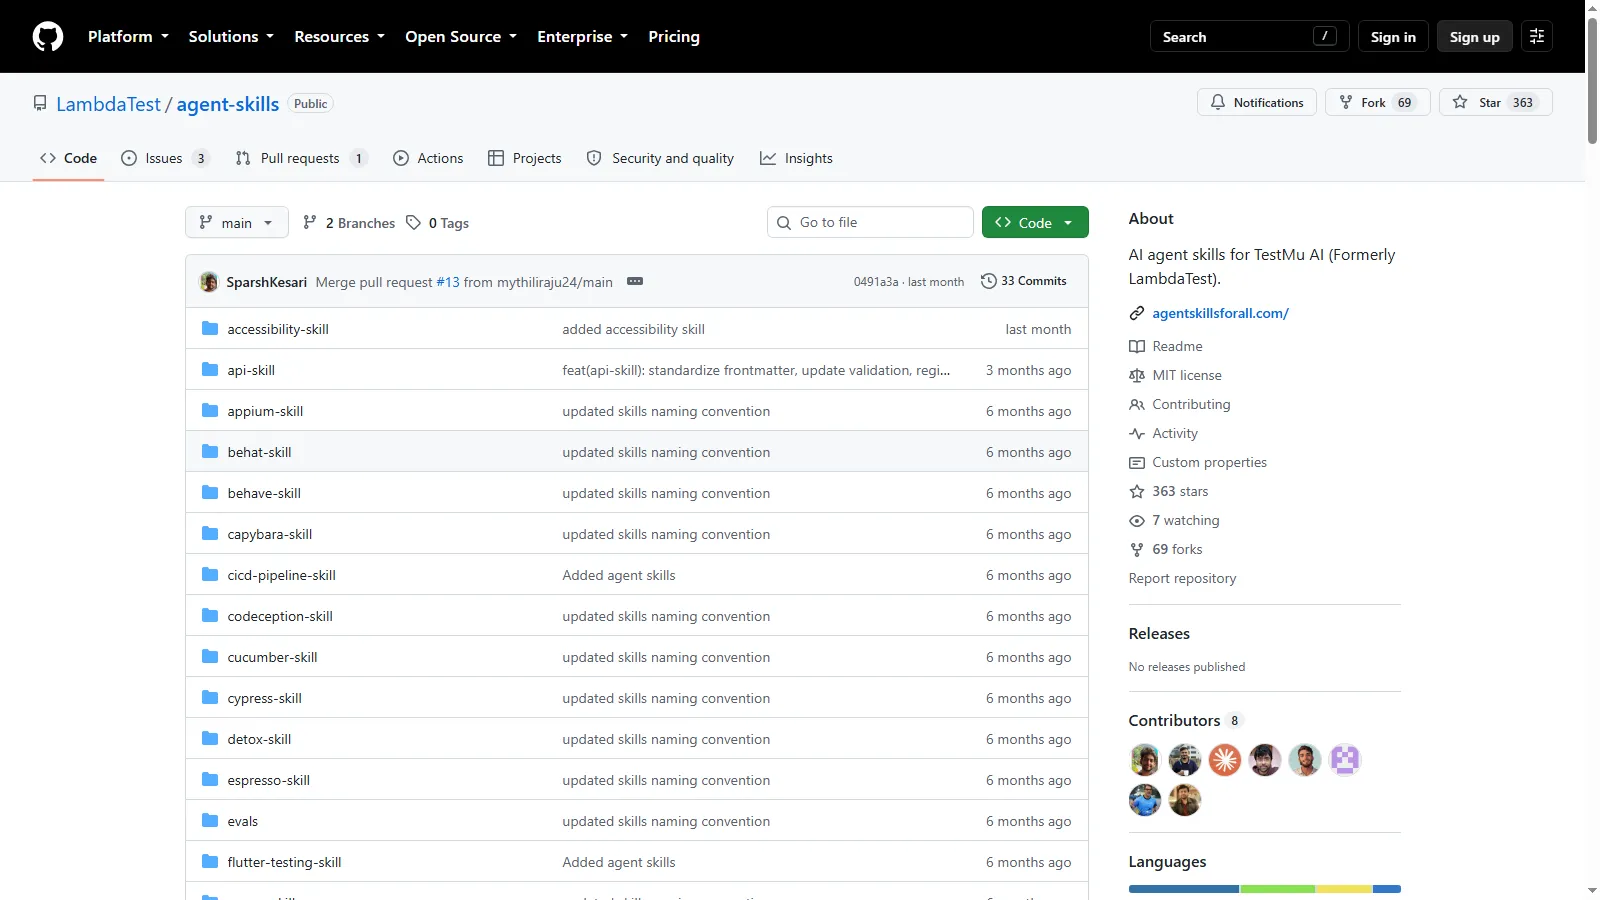Open the agent-skills repository name link
The width and height of the screenshot is (1600, 900).
(228, 104)
